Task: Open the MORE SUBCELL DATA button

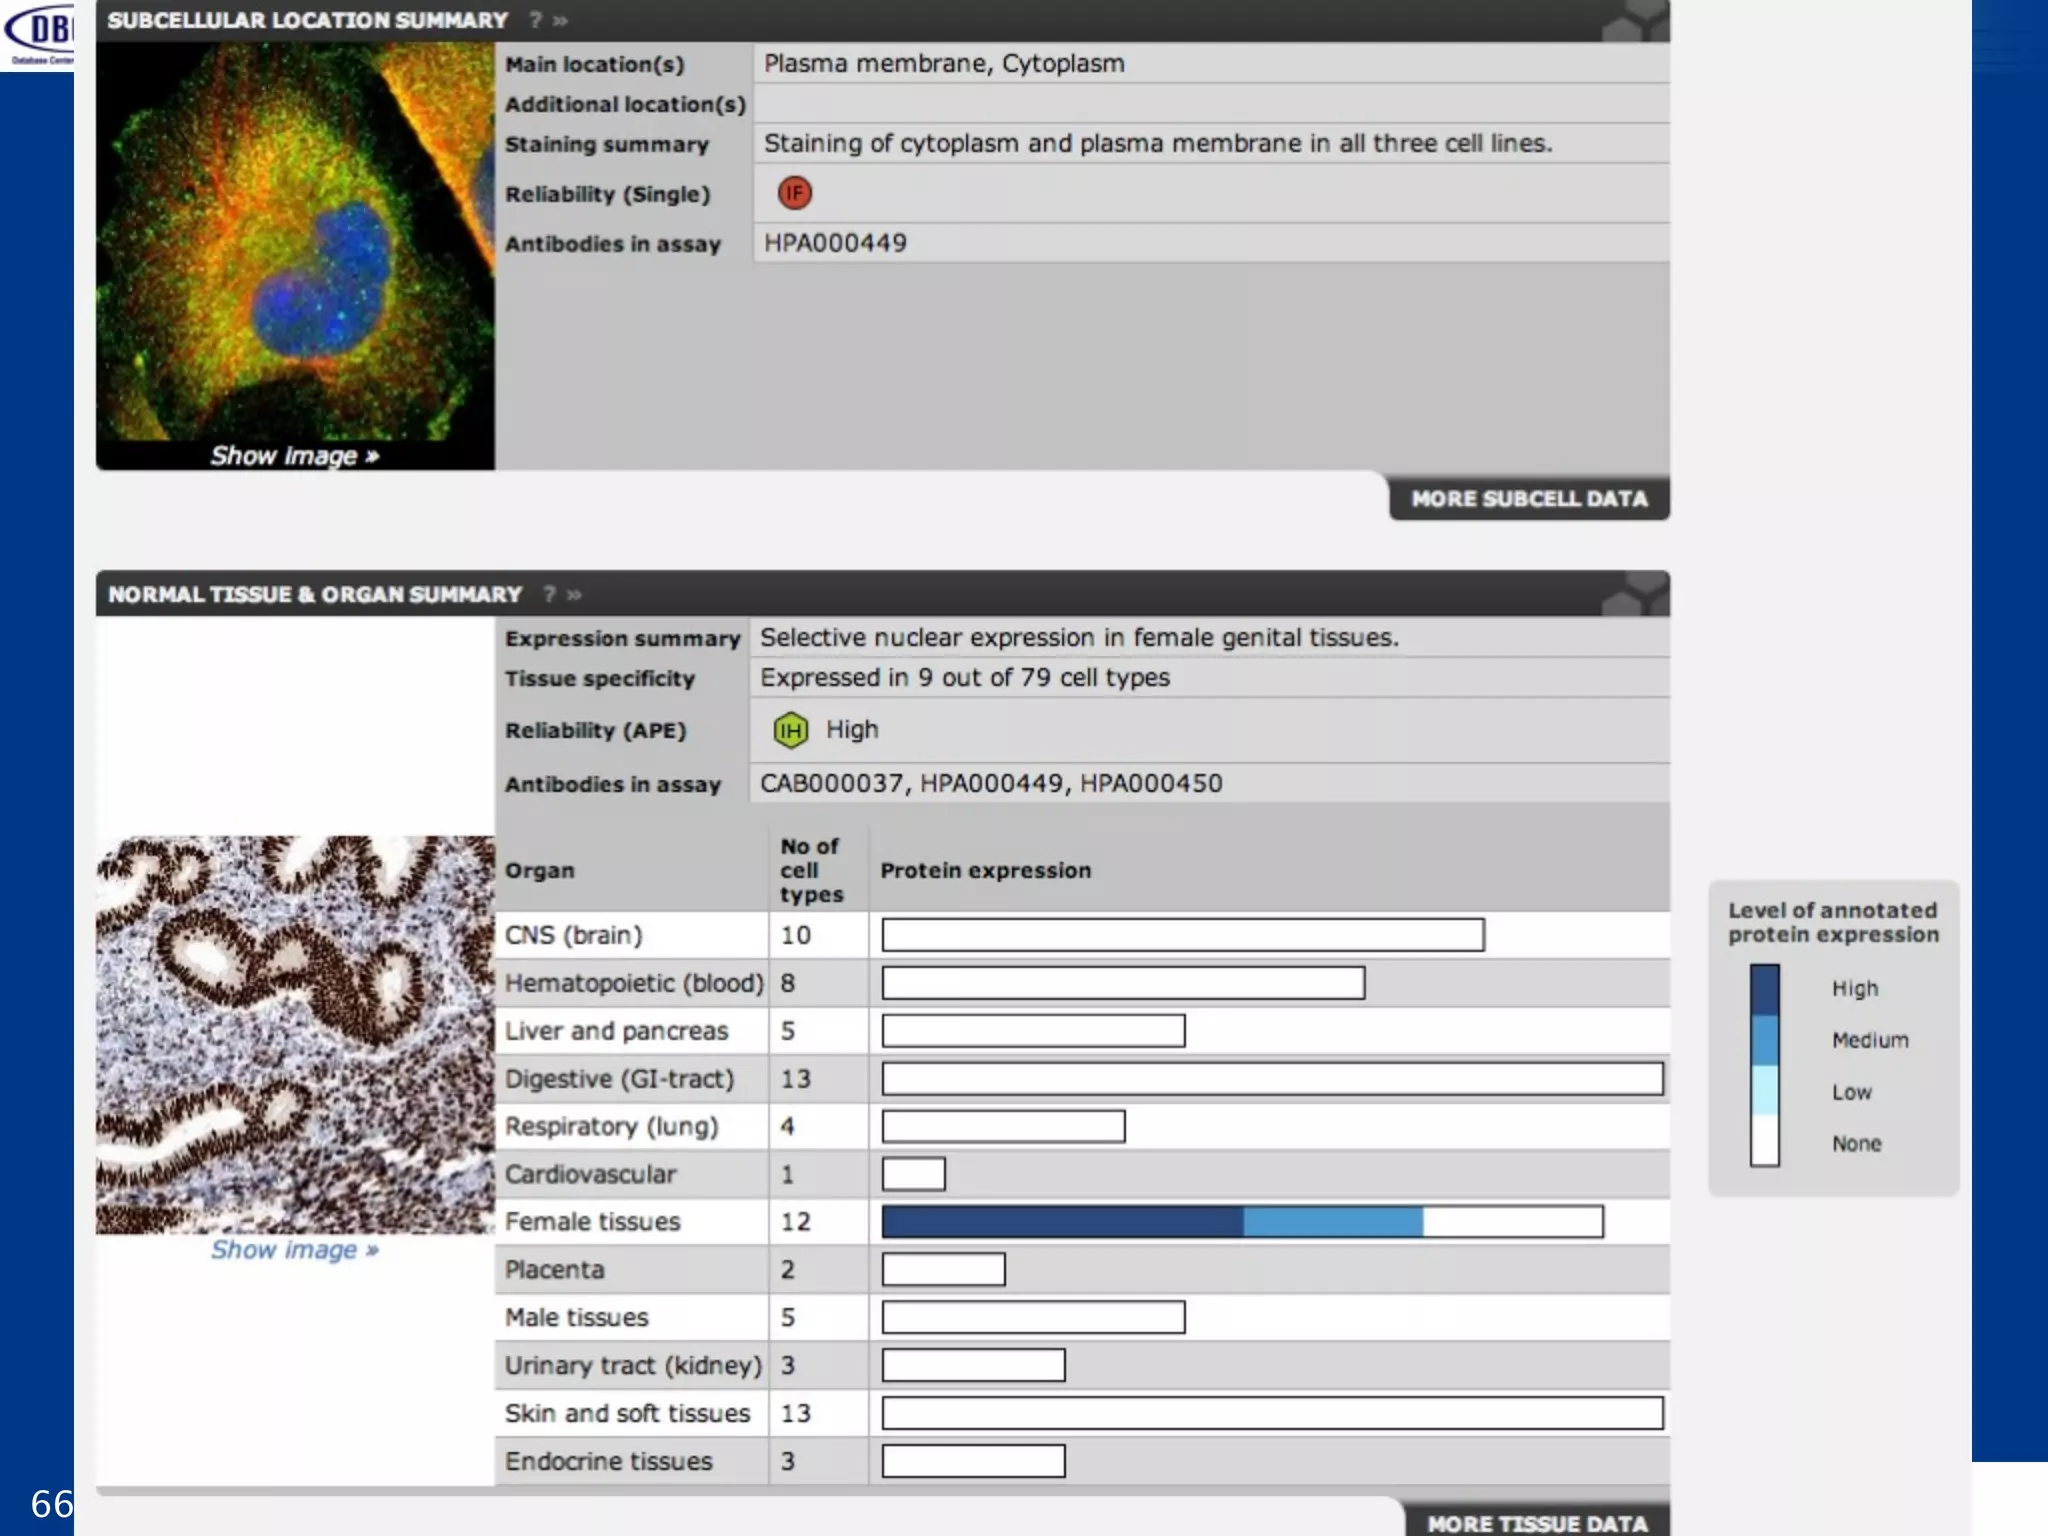Action: tap(1529, 498)
